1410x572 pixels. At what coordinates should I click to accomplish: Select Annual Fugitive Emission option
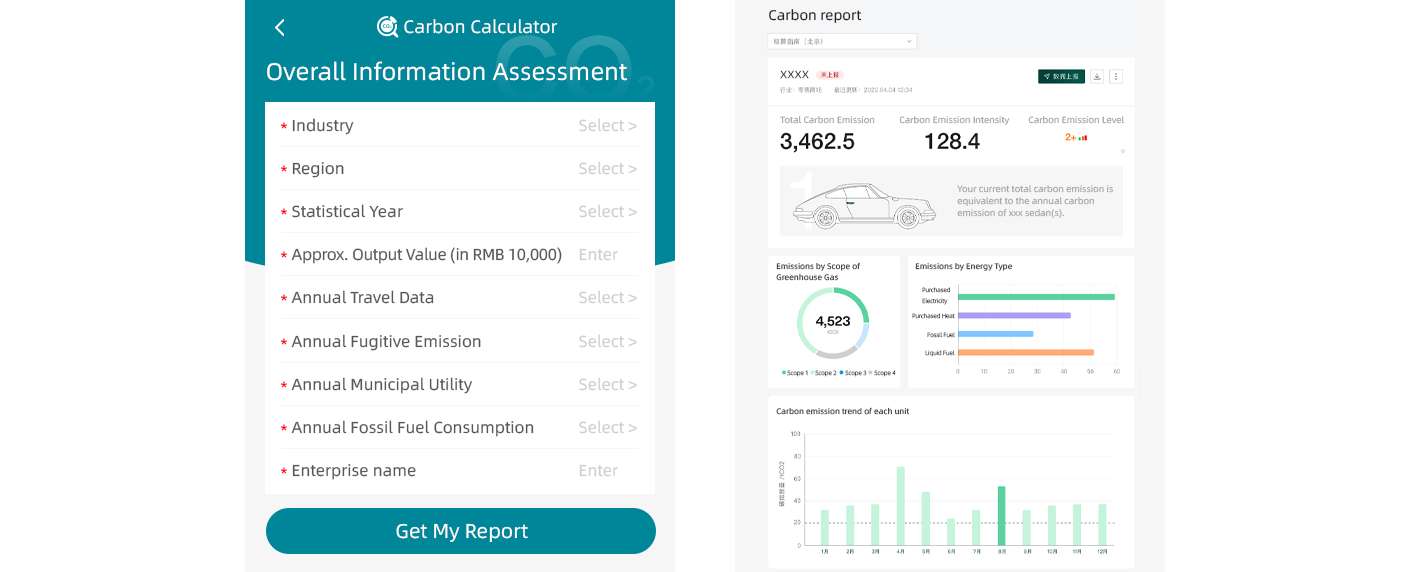[x=460, y=341]
